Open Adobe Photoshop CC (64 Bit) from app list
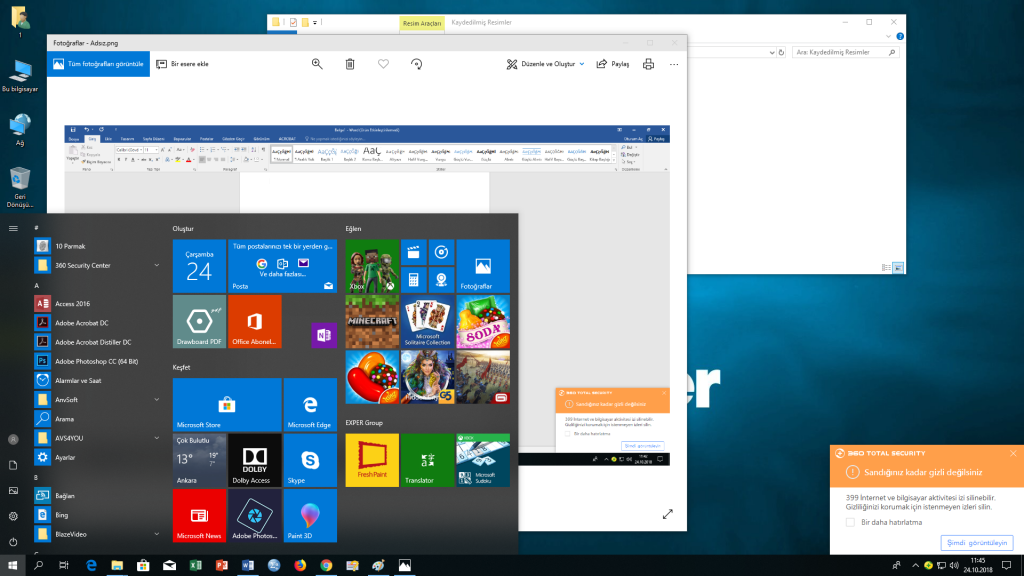 click(95, 361)
